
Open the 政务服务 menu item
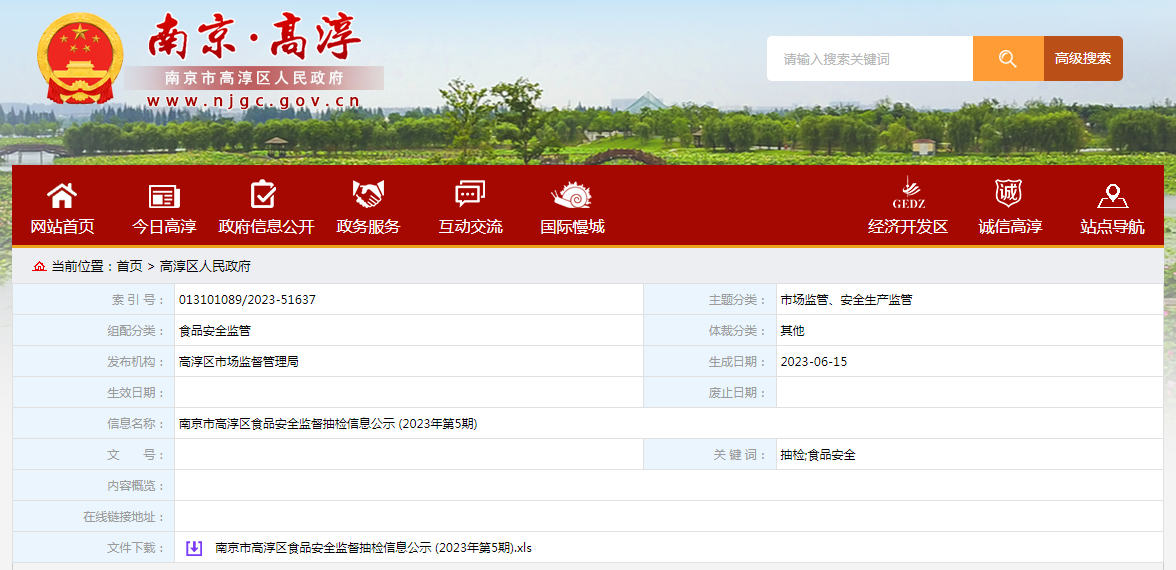tap(368, 226)
